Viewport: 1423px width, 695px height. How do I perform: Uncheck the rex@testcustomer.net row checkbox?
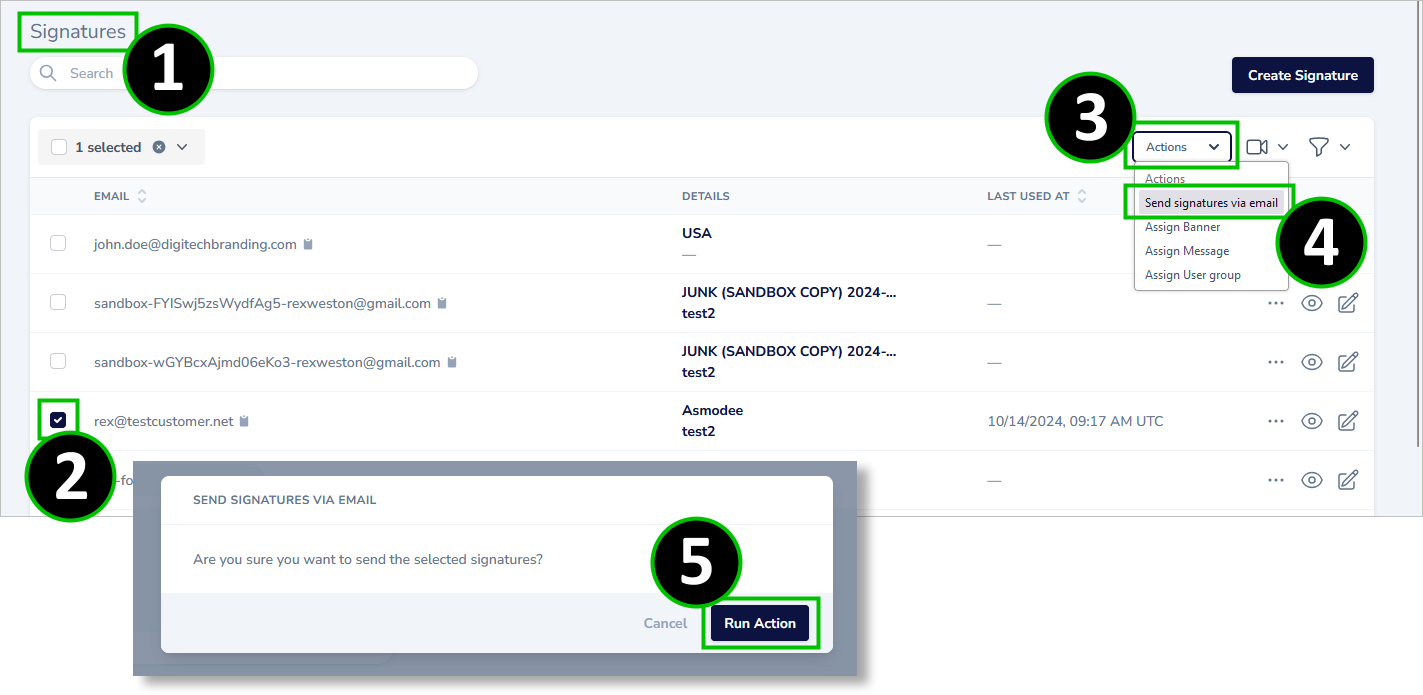coord(58,418)
